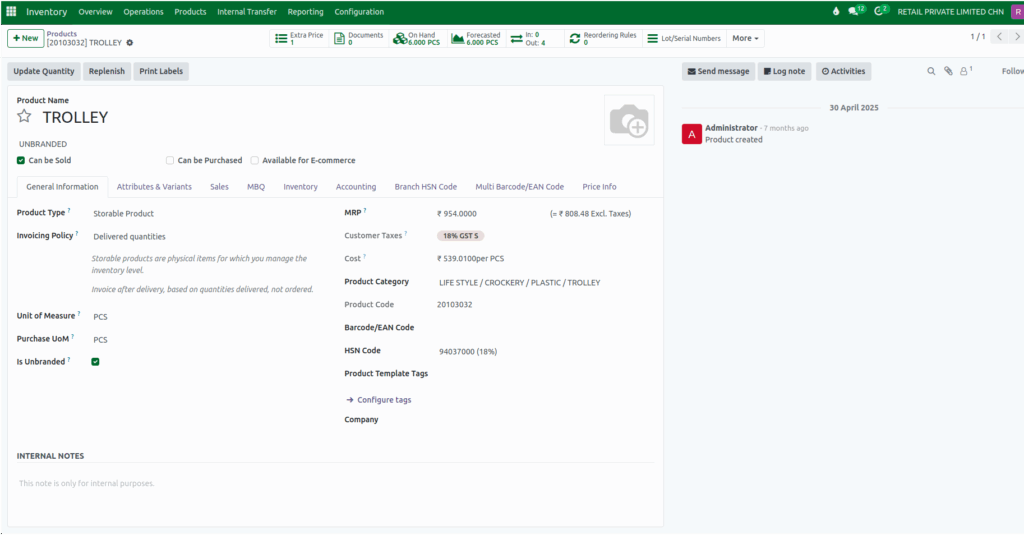Open Reordering Rules stat button
Viewport: 1024px width, 535px height.
coord(603,39)
